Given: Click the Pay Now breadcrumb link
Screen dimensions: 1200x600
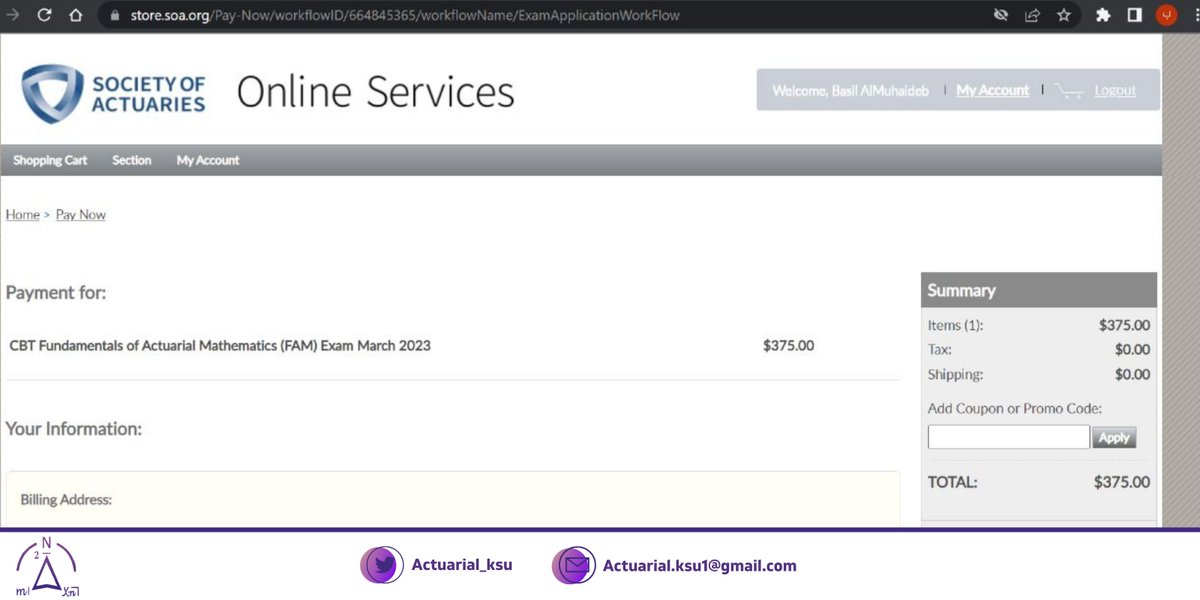Looking at the screenshot, I should [x=81, y=215].
